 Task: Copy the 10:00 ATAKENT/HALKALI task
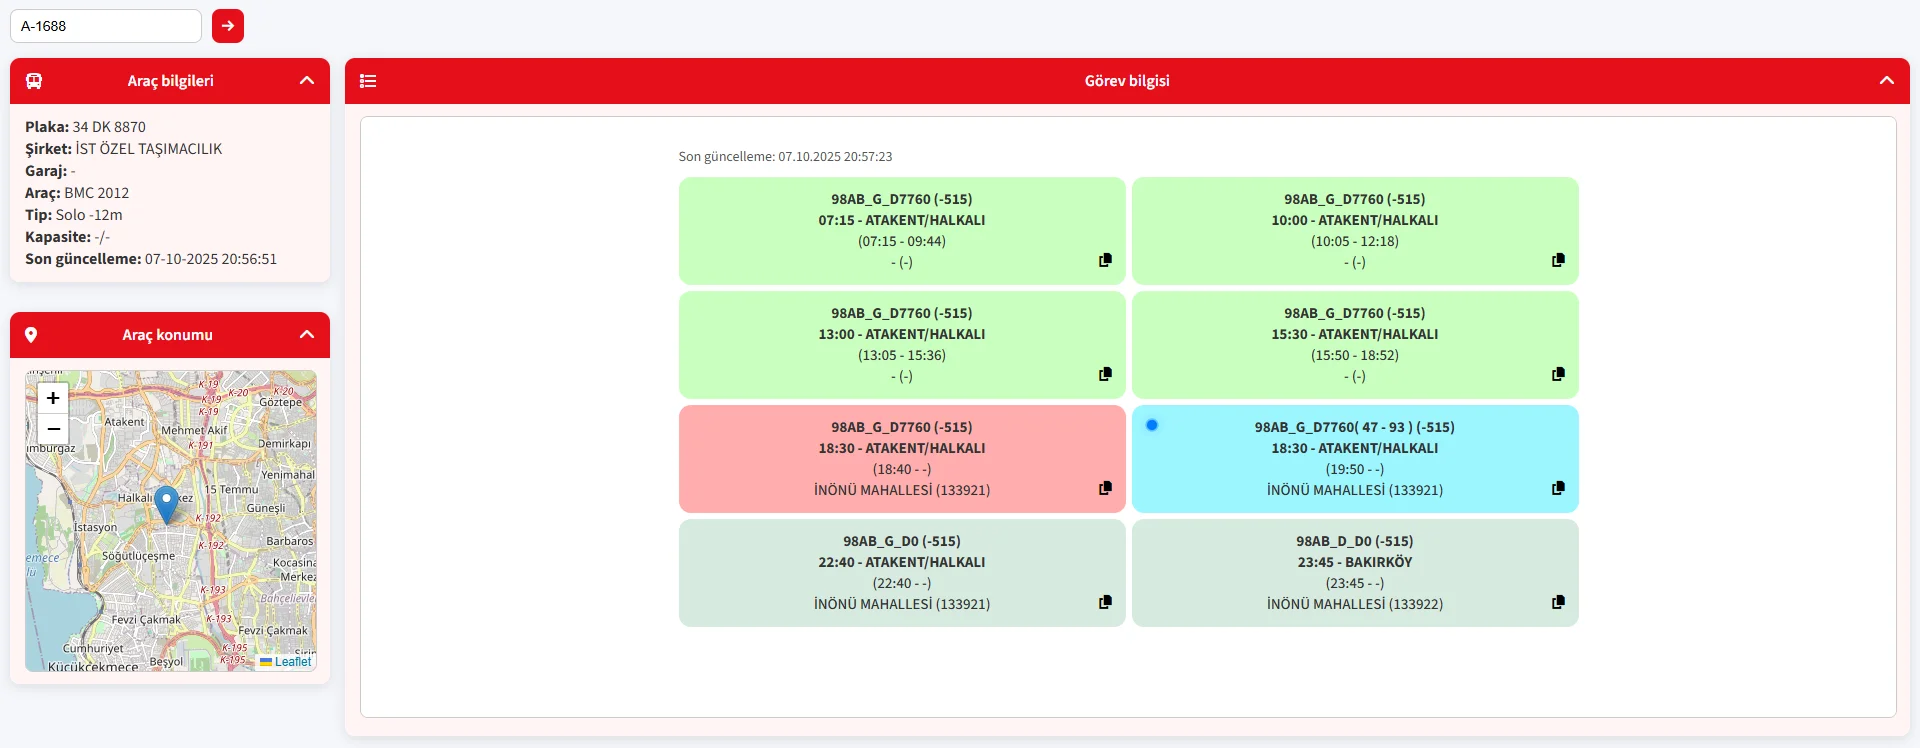1558,260
